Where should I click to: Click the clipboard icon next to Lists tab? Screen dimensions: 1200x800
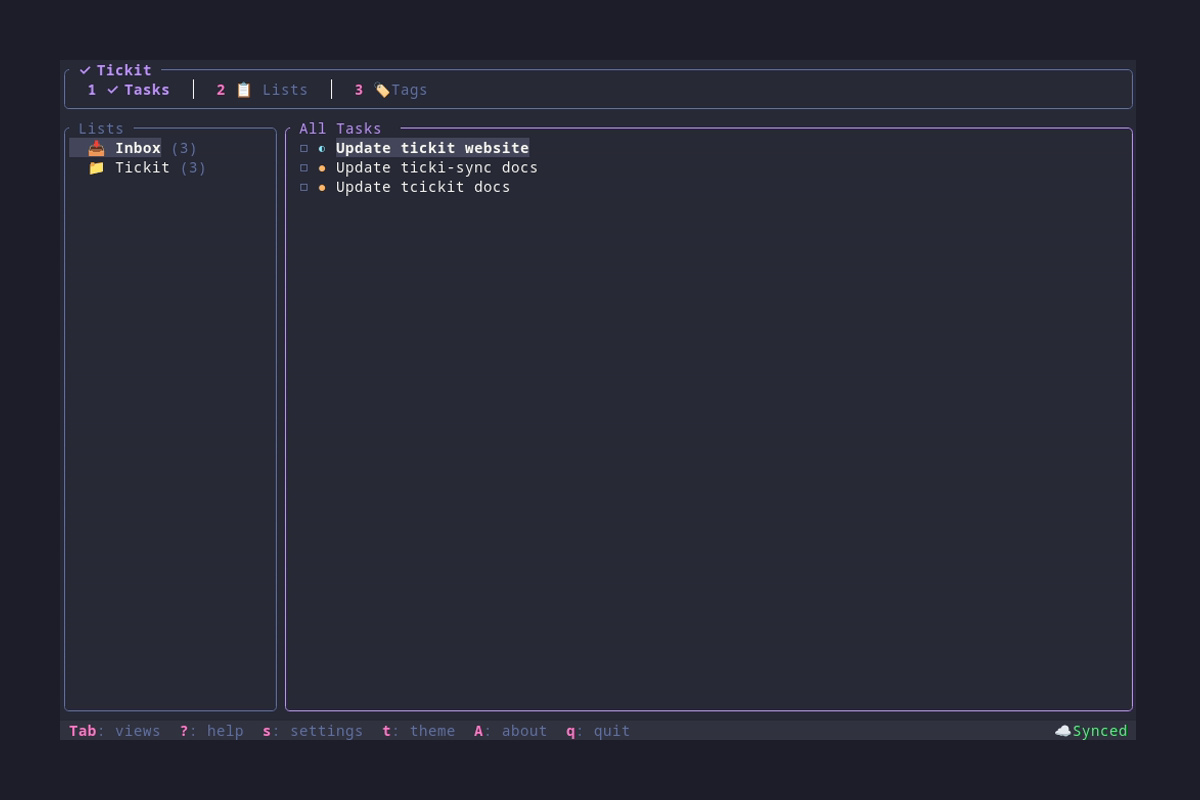pyautogui.click(x=243, y=89)
